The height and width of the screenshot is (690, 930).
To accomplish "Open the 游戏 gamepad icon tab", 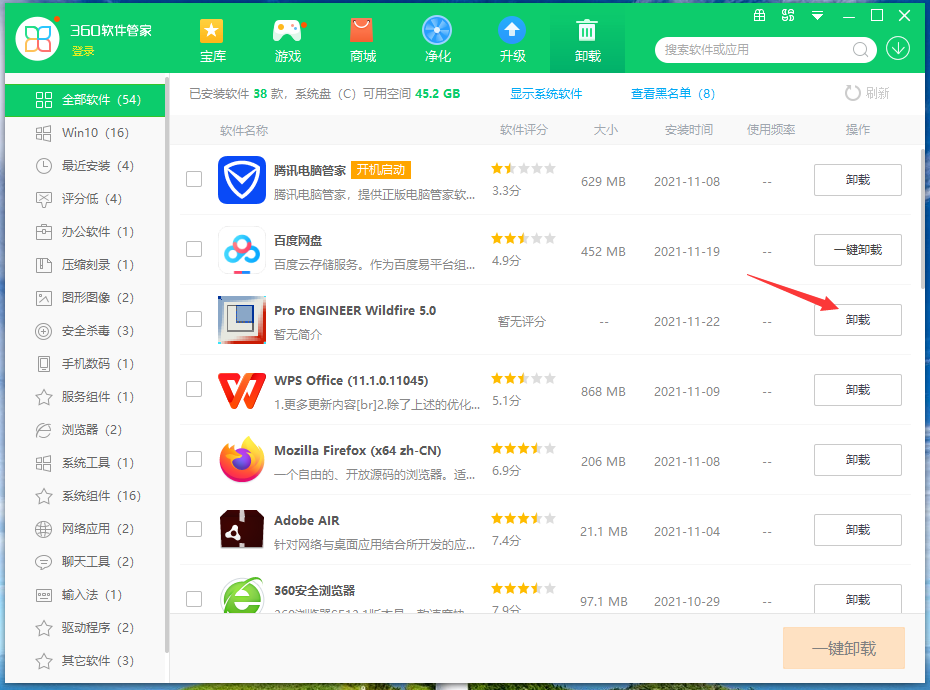I will [287, 40].
